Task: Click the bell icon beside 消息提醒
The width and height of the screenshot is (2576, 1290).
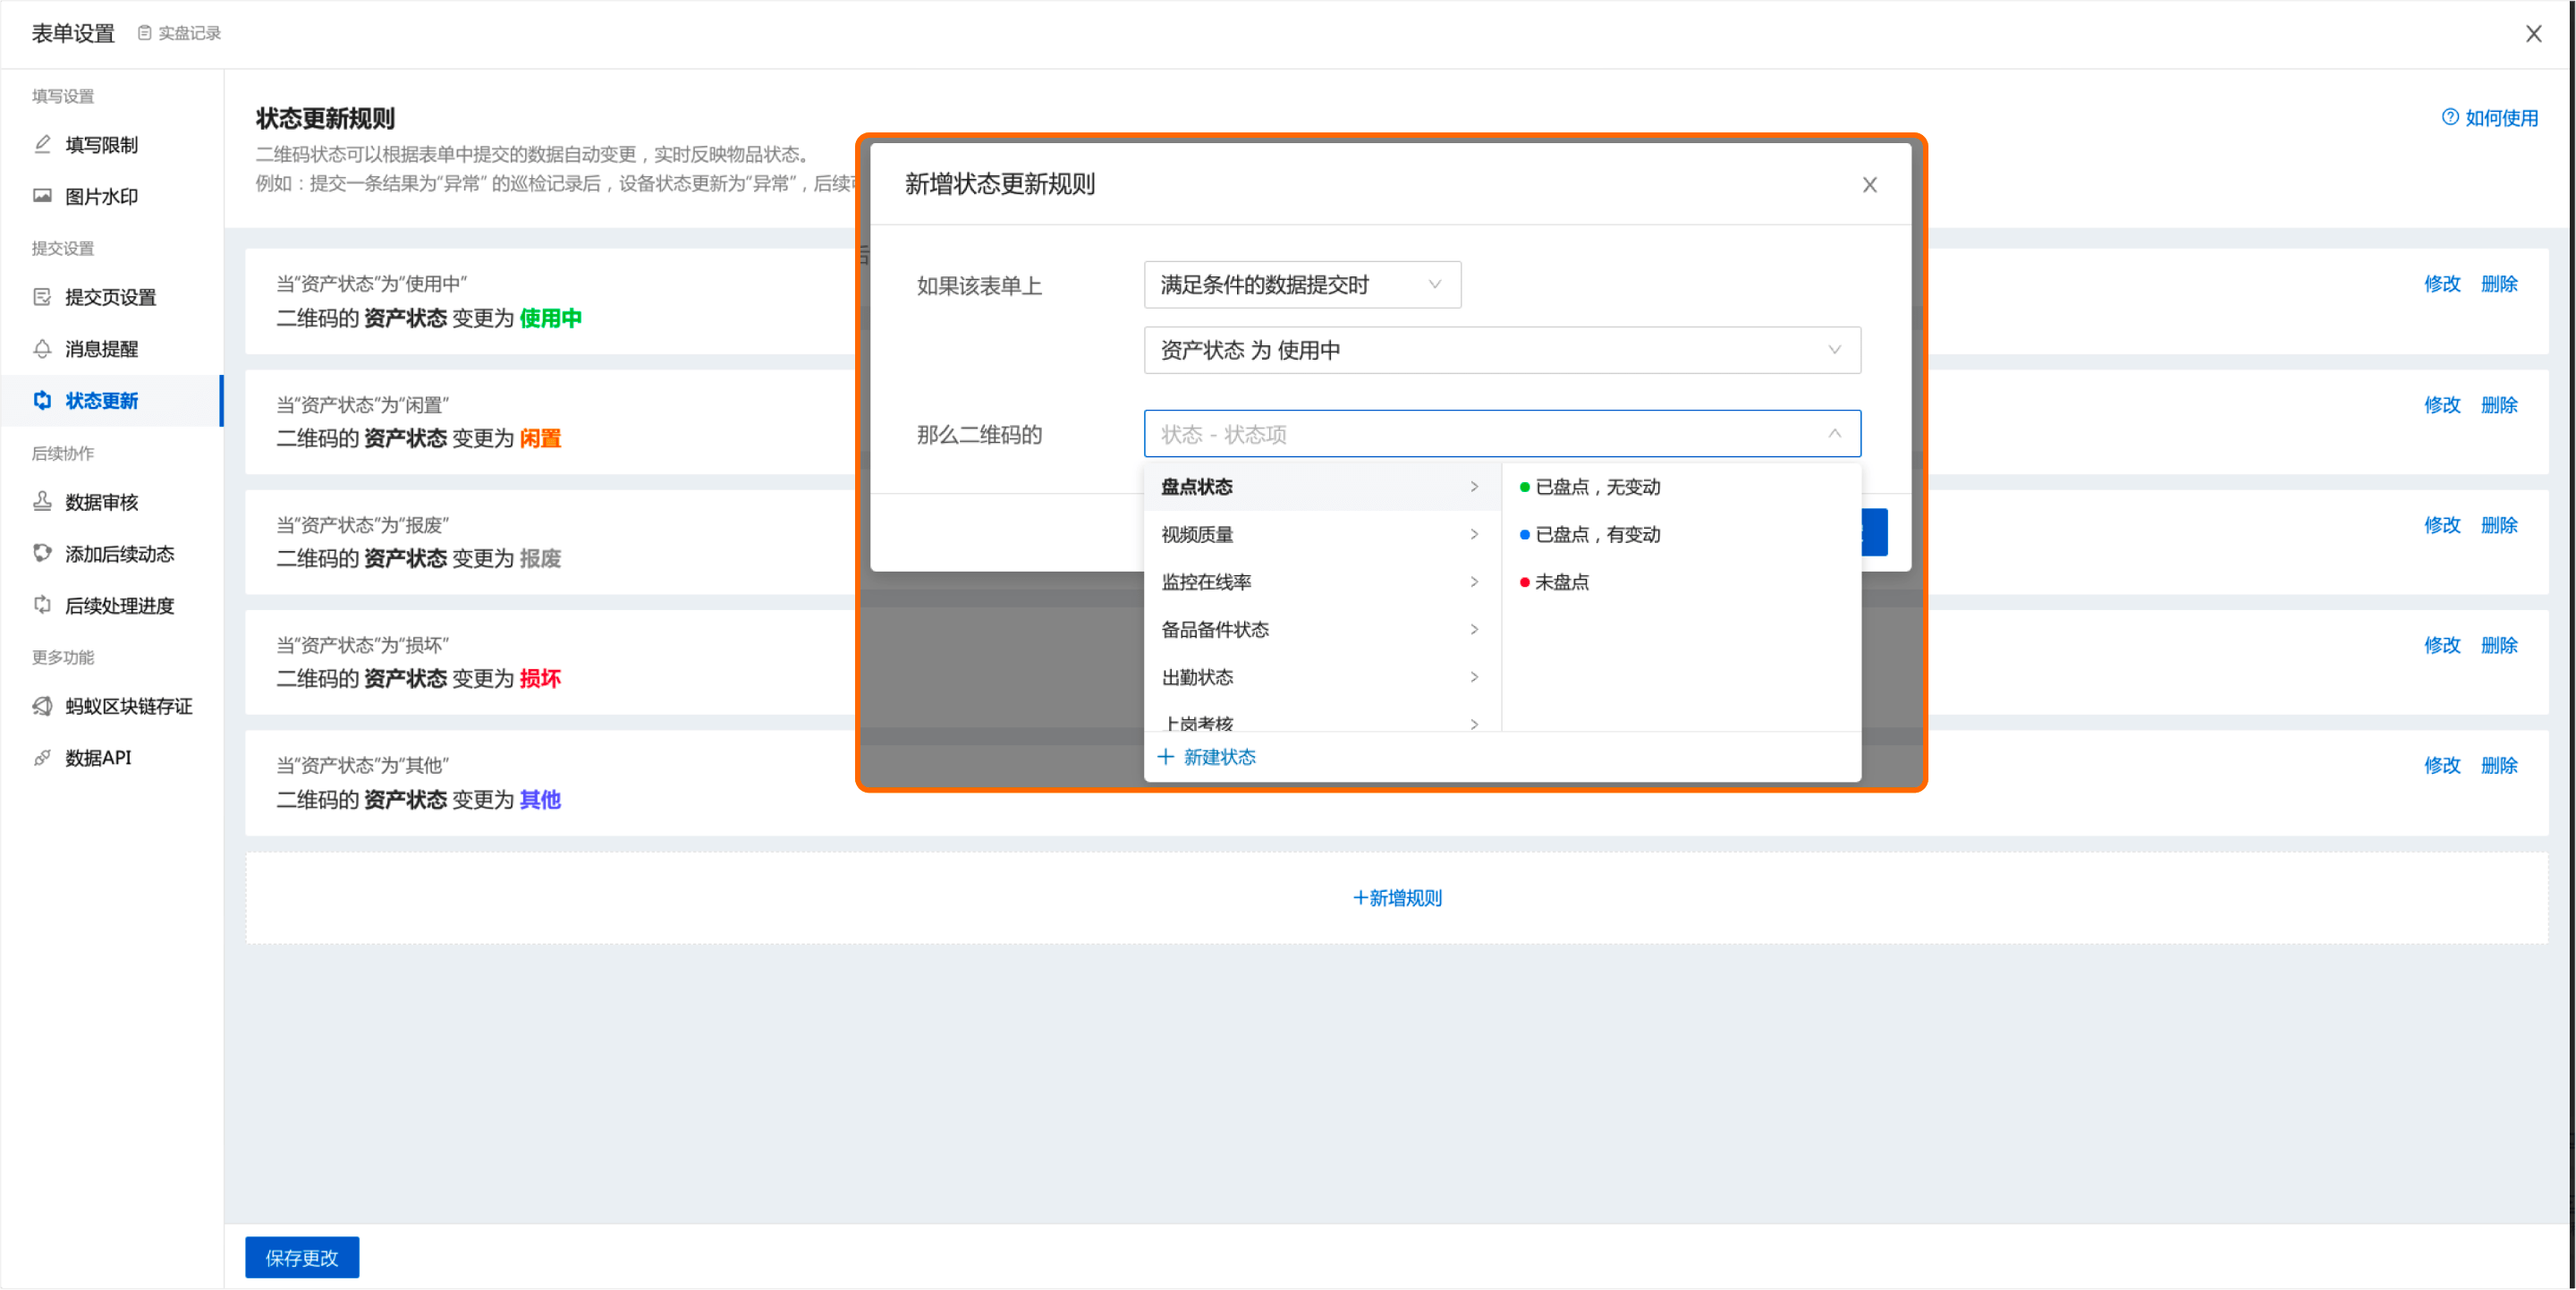Action: pos(42,349)
